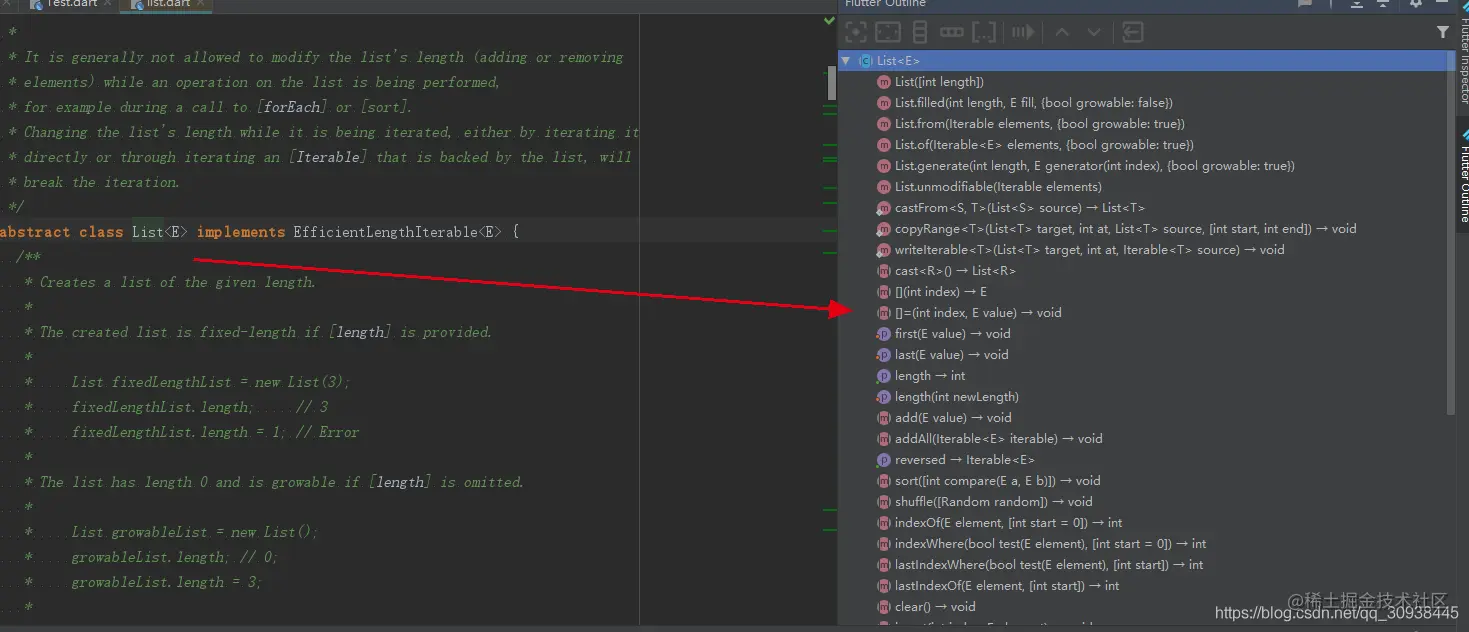Collapse the List<E> tree node

click(846, 61)
